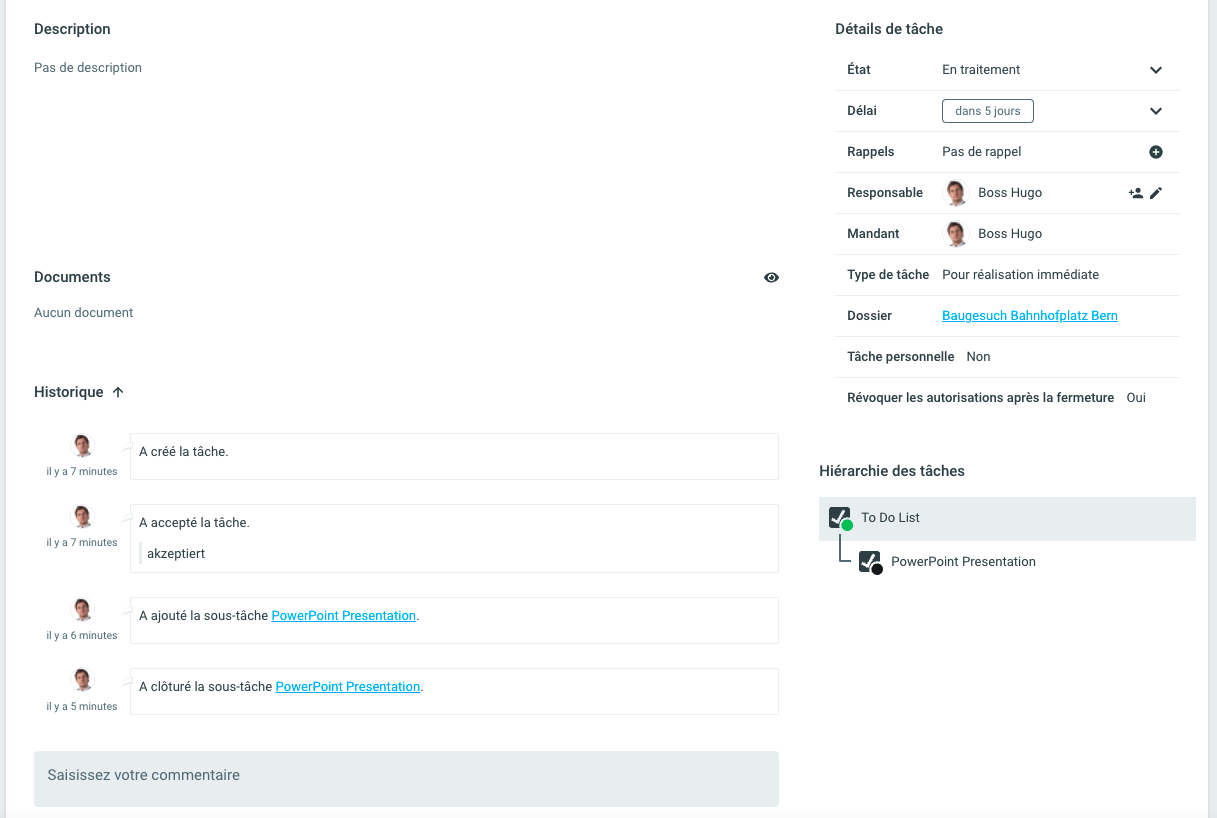Viewport: 1217px width, 818px height.
Task: Click the add-person icon beside Responsable
Action: tap(1136, 193)
